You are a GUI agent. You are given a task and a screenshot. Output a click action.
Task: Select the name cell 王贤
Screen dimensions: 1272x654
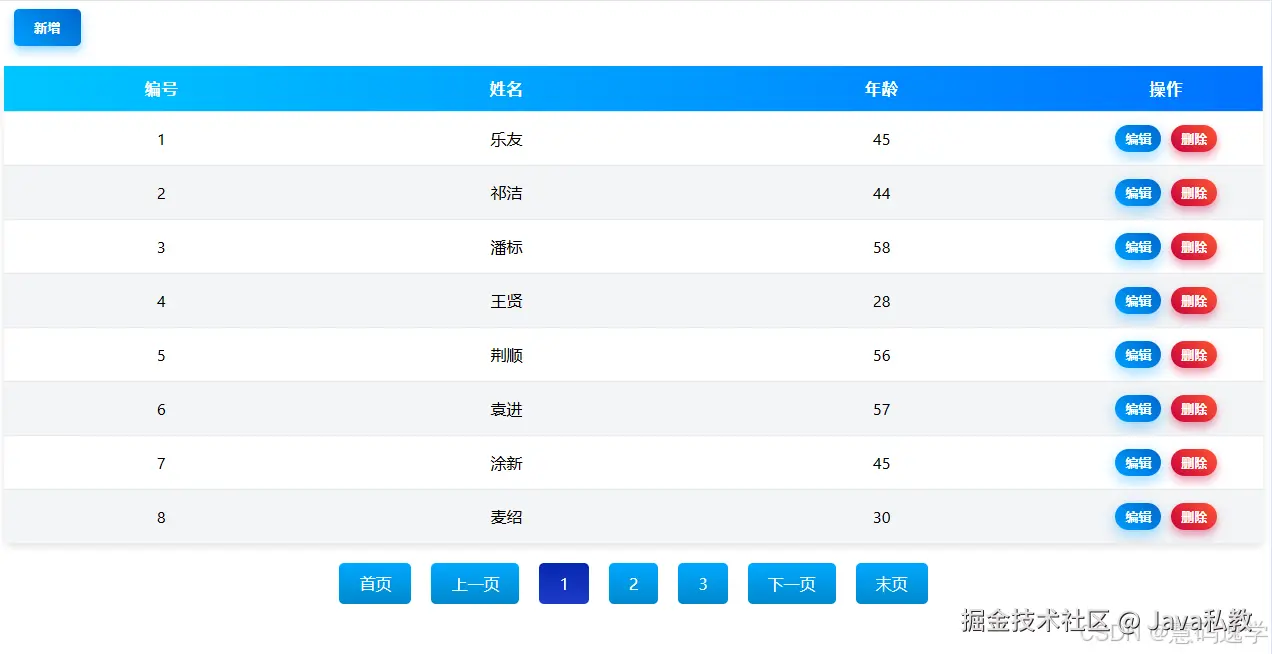click(x=506, y=302)
